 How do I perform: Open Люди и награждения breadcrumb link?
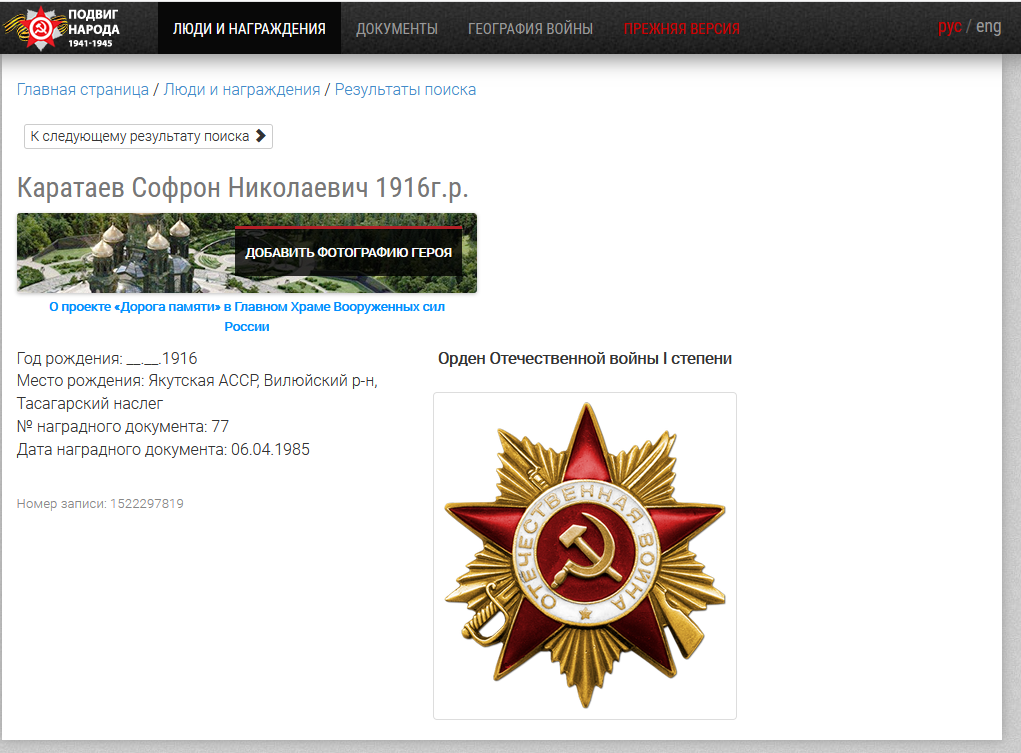pyautogui.click(x=242, y=89)
